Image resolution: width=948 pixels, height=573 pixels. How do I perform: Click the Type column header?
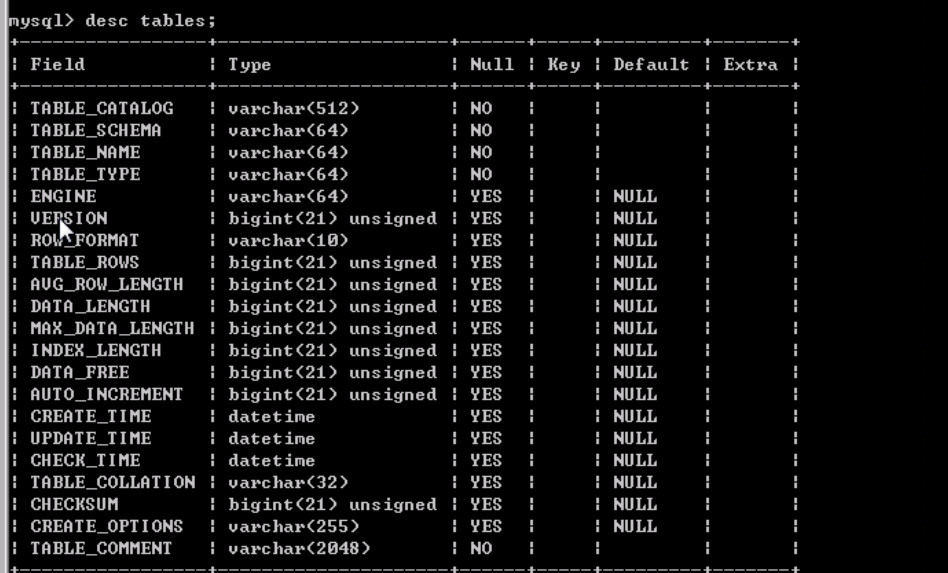(249, 65)
